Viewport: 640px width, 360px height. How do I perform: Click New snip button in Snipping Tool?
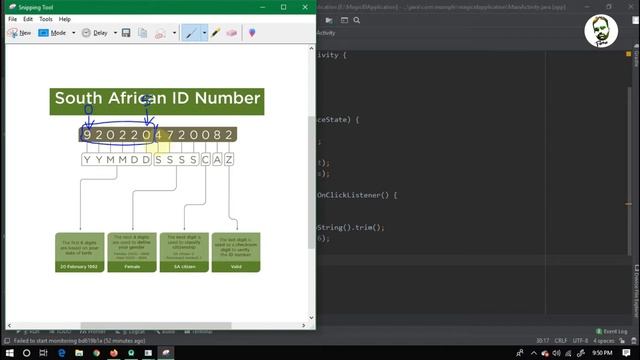coord(19,33)
